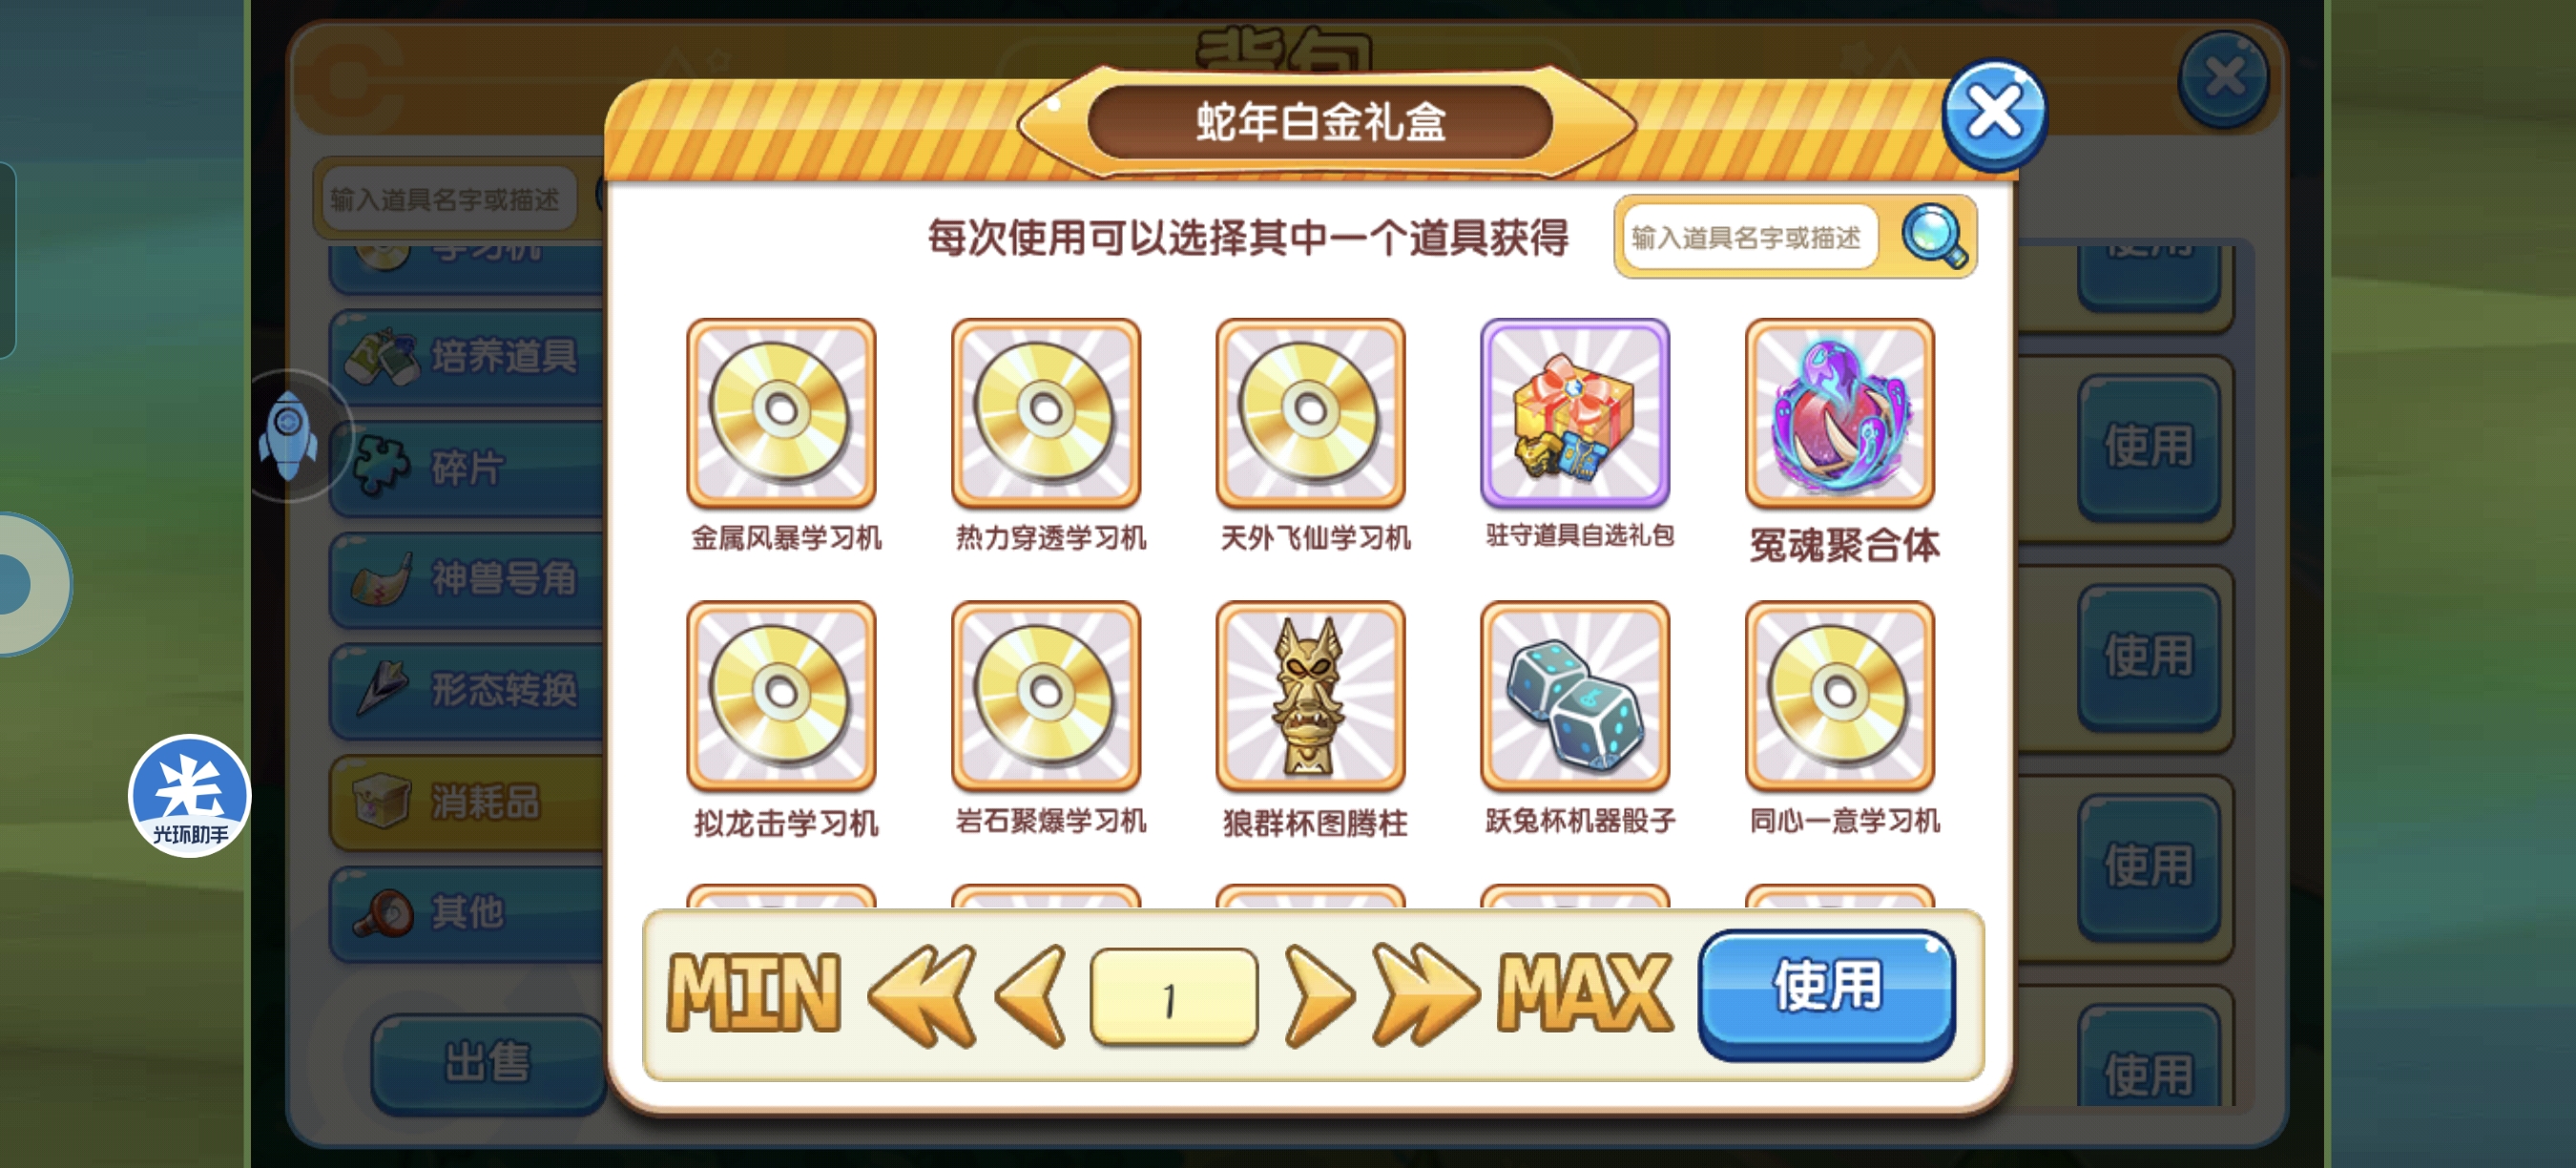Click the quantity number field showing 1

tap(1174, 998)
